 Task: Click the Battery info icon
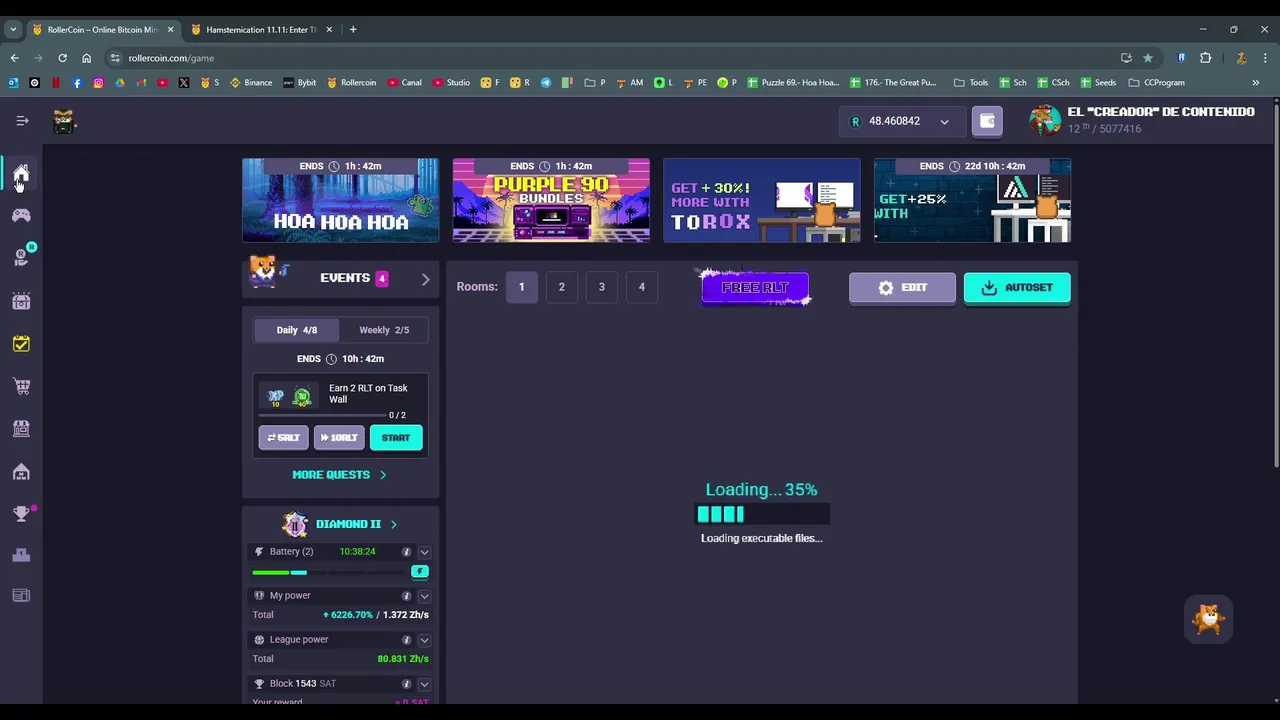[406, 552]
